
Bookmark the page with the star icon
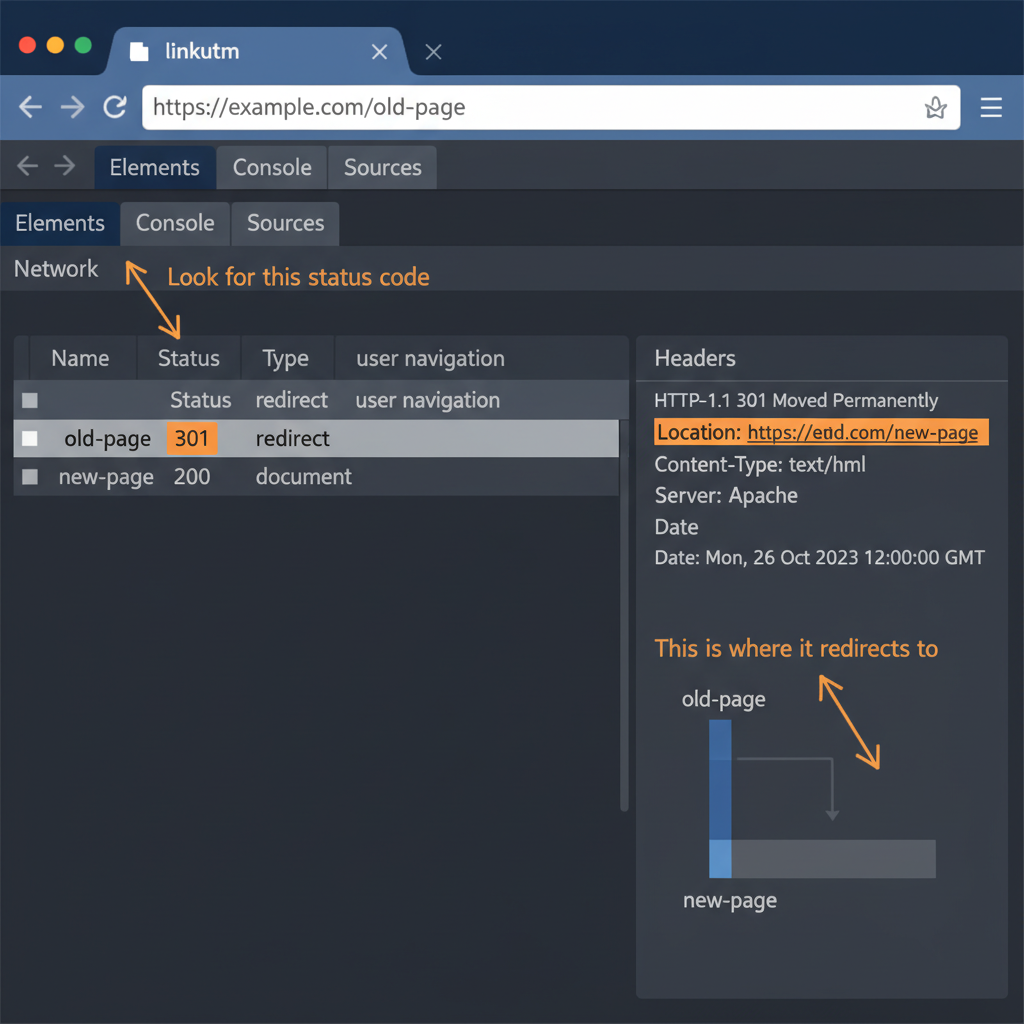[935, 107]
